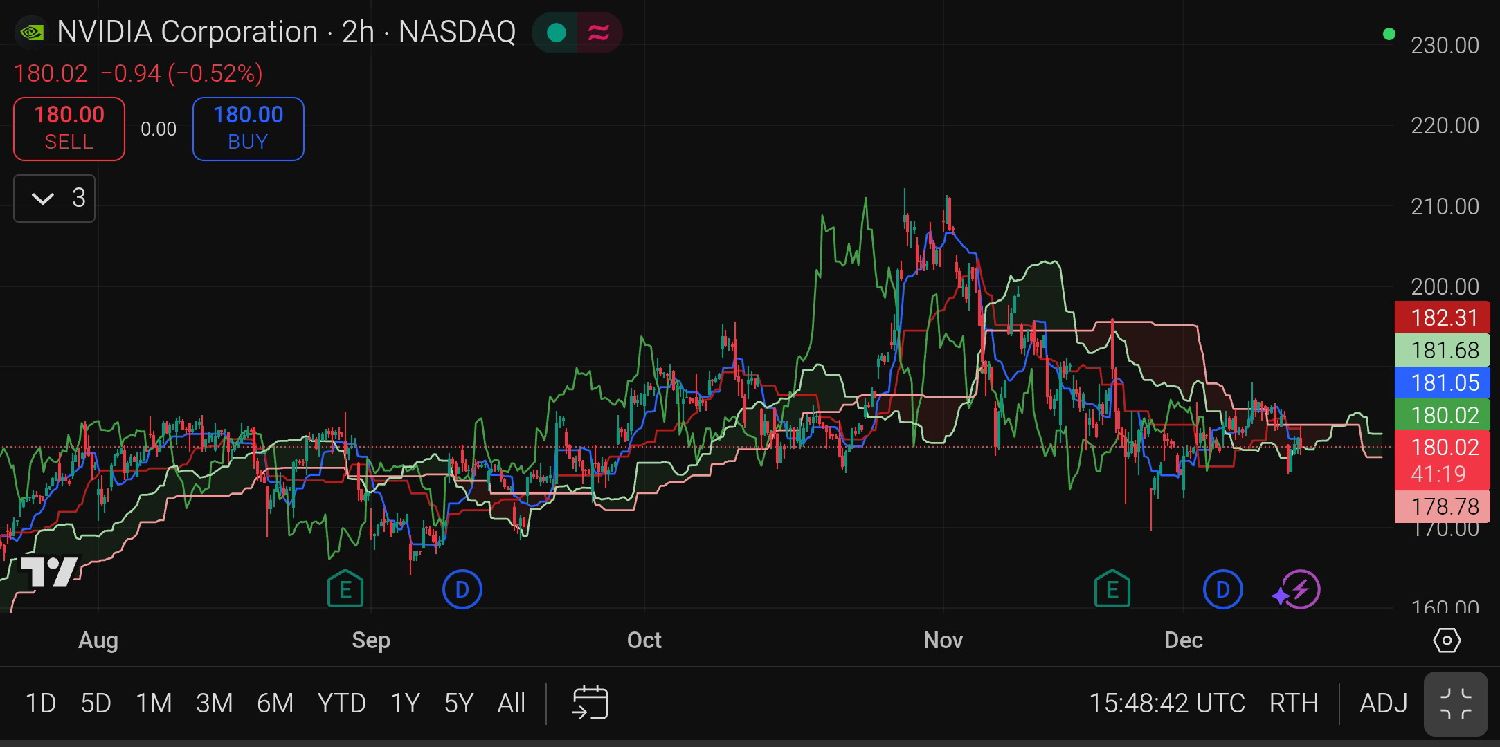Open the purple lightning latest-updates icon
This screenshot has height=747, width=1500.
point(1298,590)
